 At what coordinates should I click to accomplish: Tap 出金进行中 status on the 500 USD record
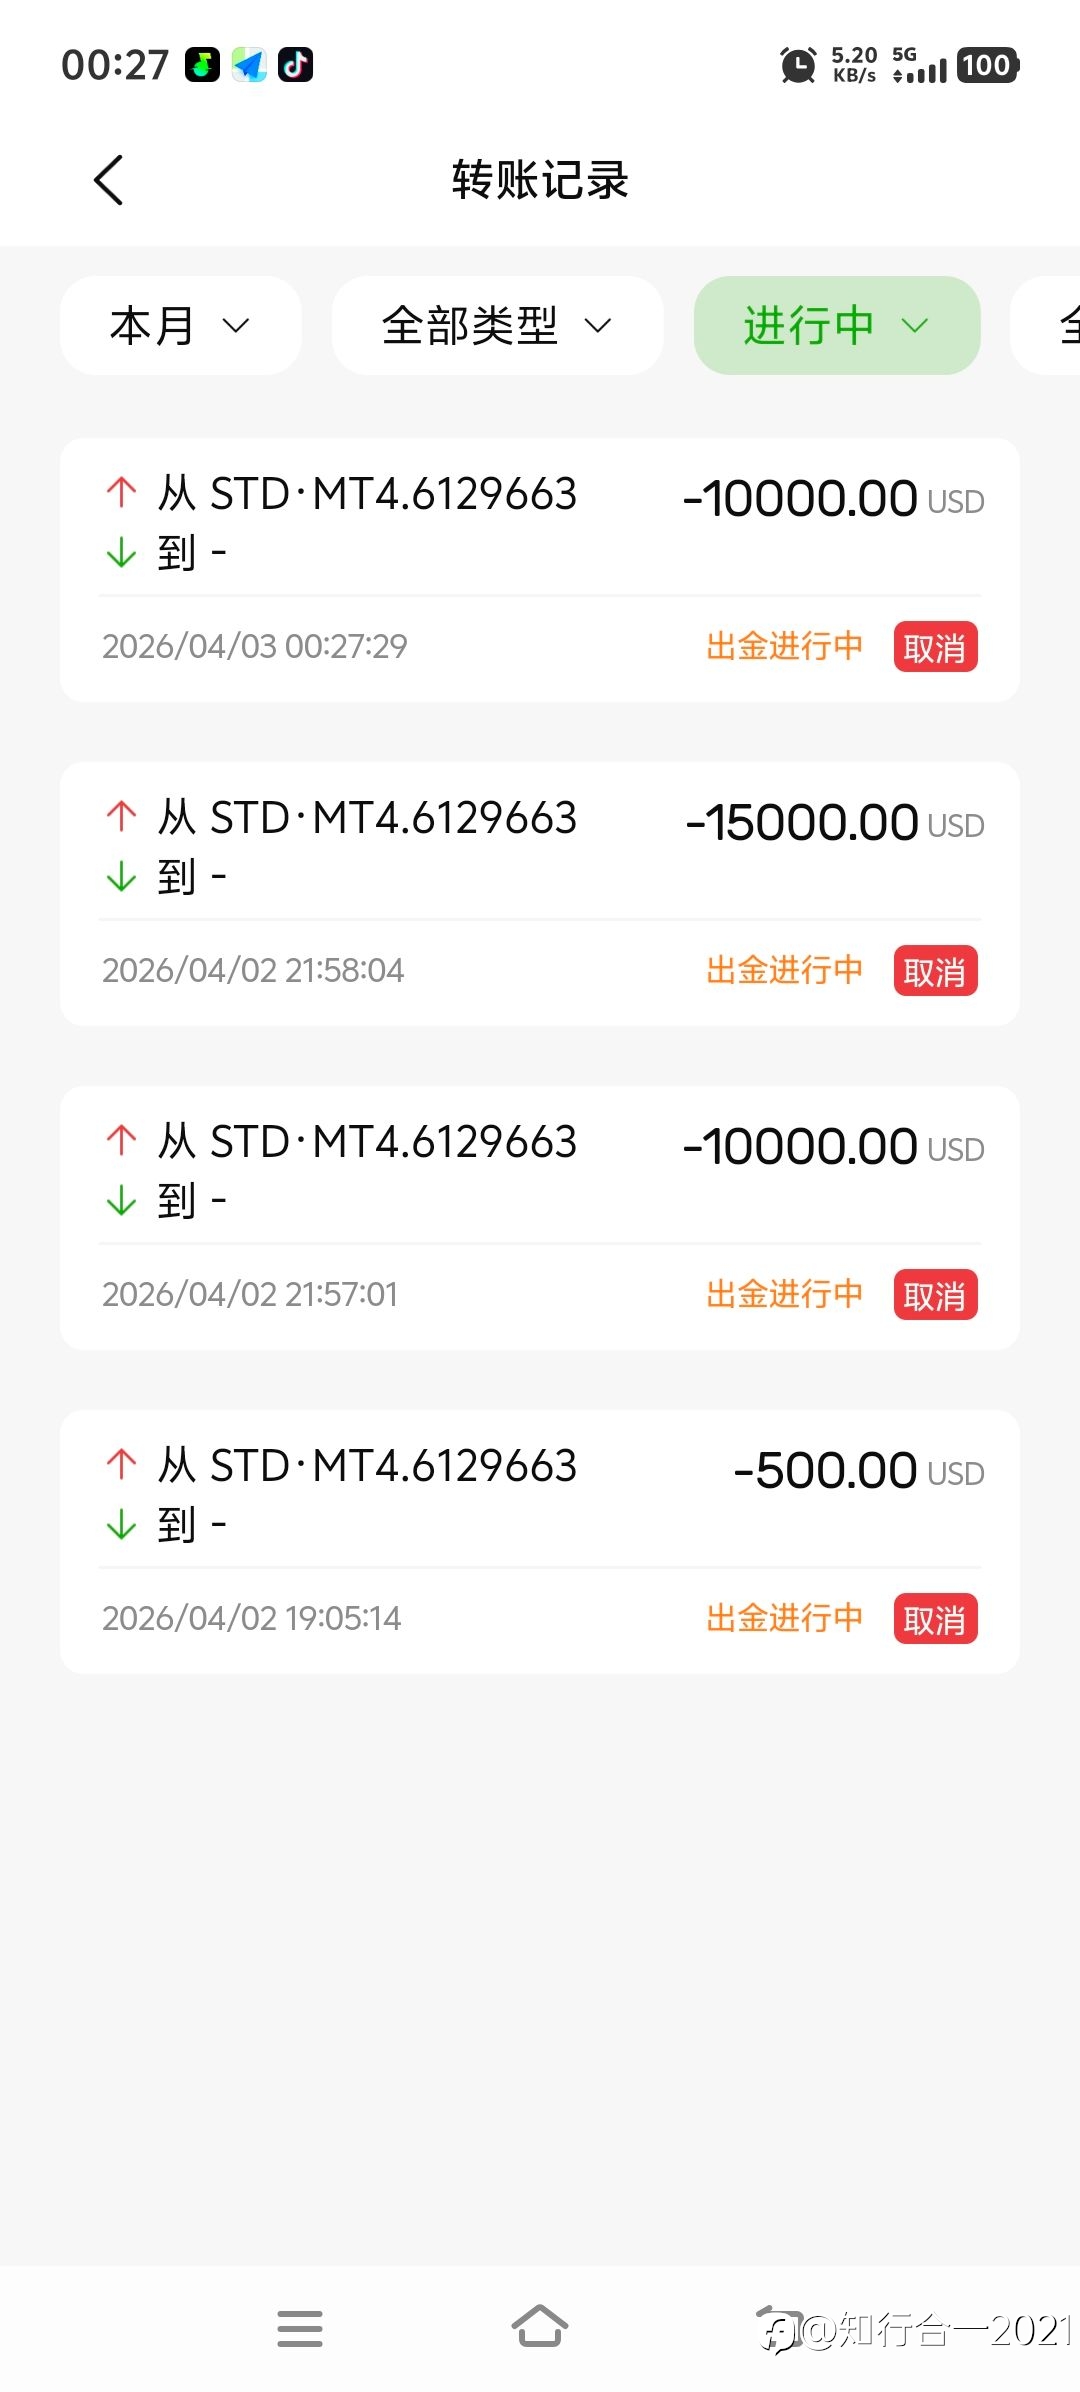[x=784, y=1619]
